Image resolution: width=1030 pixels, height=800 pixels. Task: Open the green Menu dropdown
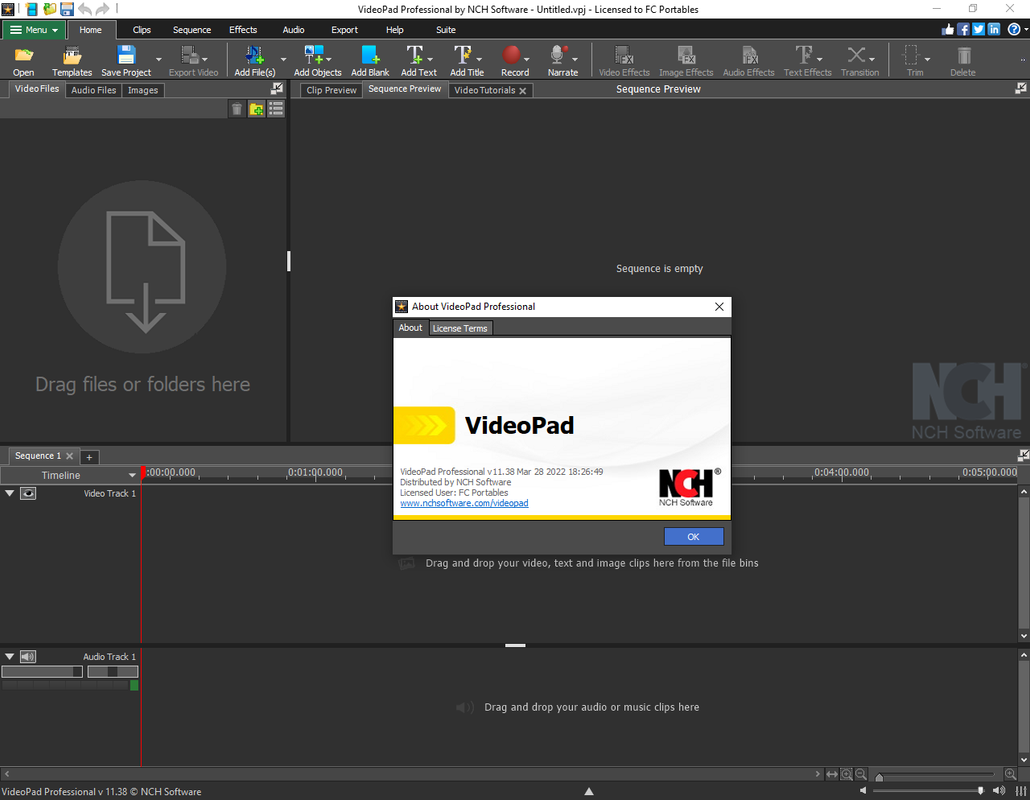[34, 30]
